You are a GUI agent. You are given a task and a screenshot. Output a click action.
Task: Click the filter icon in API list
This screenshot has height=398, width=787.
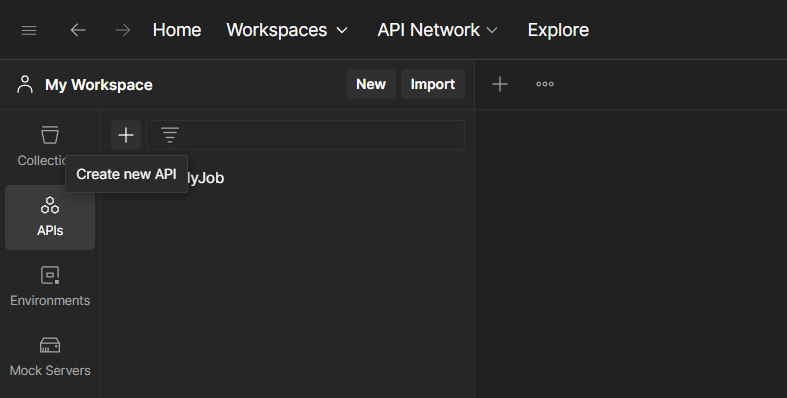[170, 135]
